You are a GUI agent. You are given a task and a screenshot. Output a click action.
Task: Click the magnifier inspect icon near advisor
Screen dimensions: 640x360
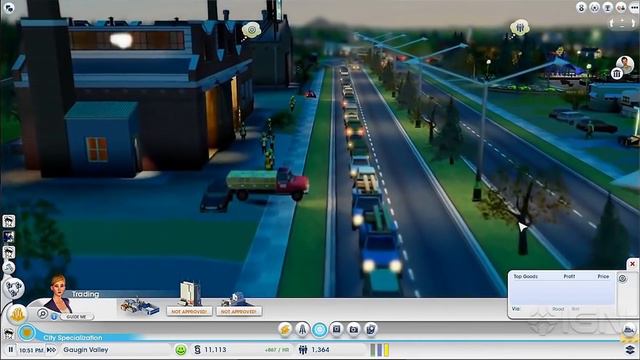(x=42, y=313)
